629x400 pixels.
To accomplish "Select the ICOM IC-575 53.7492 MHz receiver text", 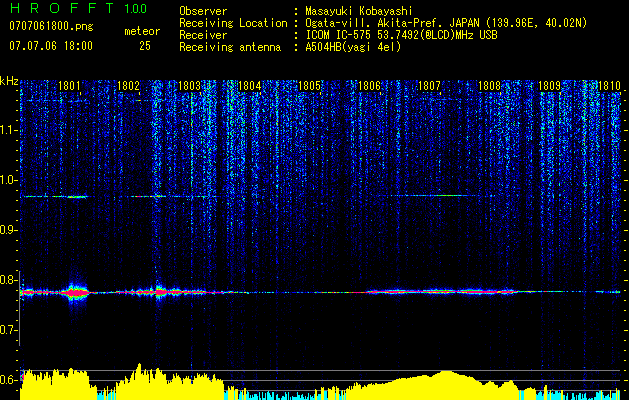I will (401, 35).
